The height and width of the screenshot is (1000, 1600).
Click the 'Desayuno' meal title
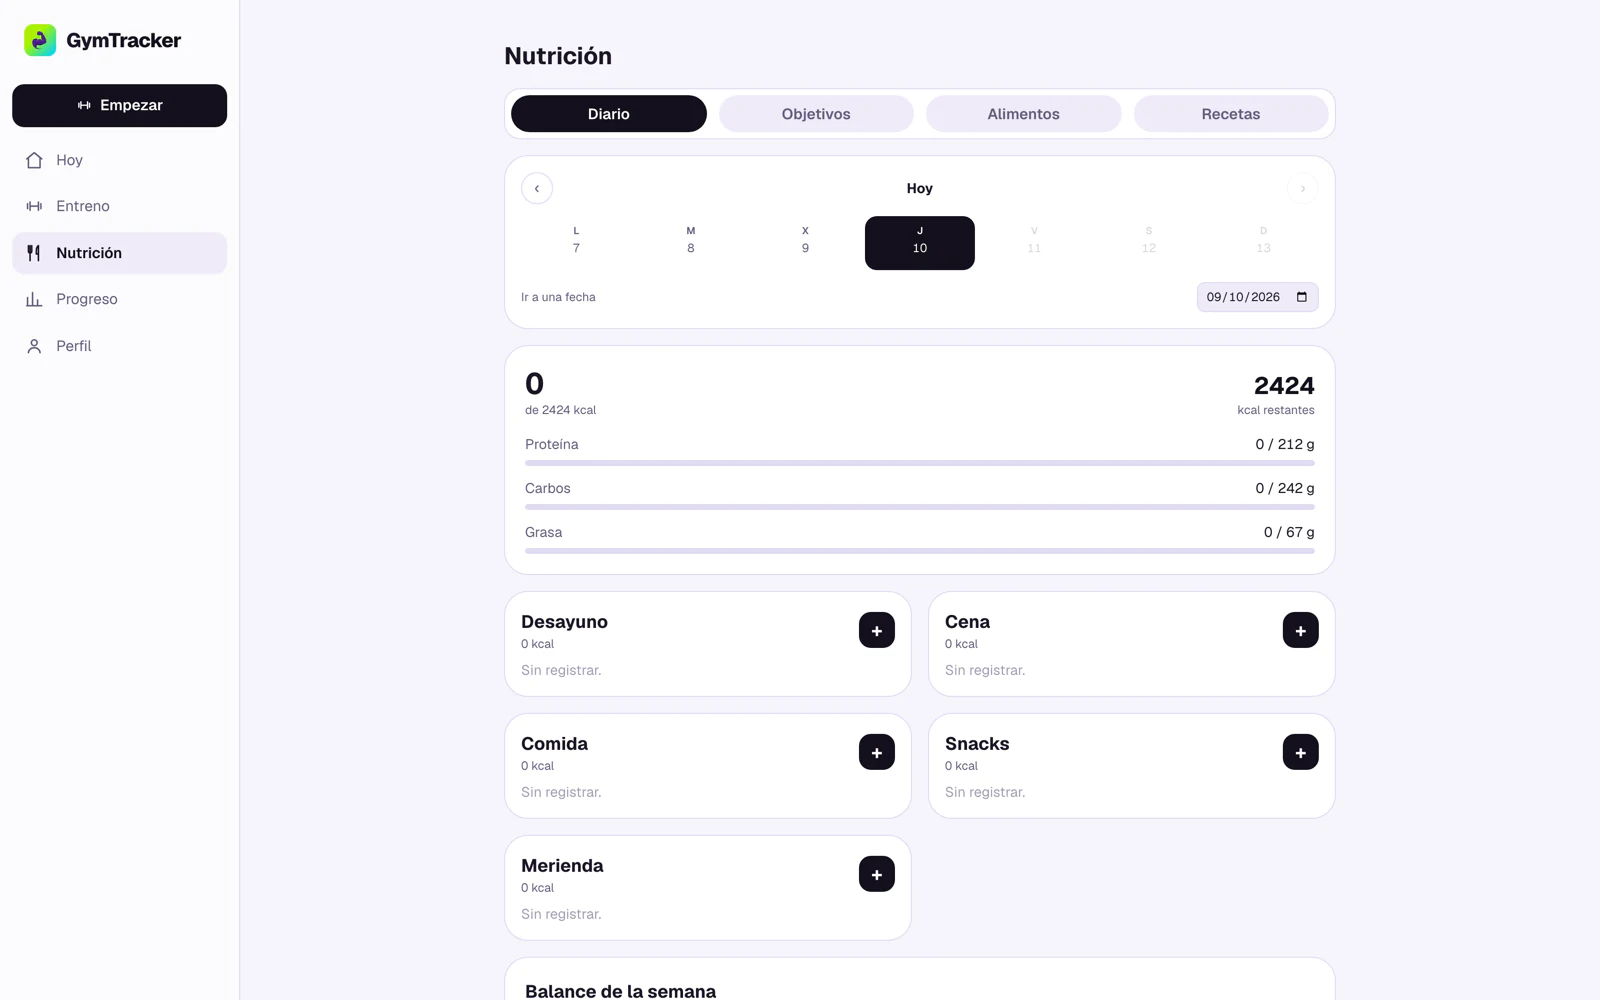564,622
